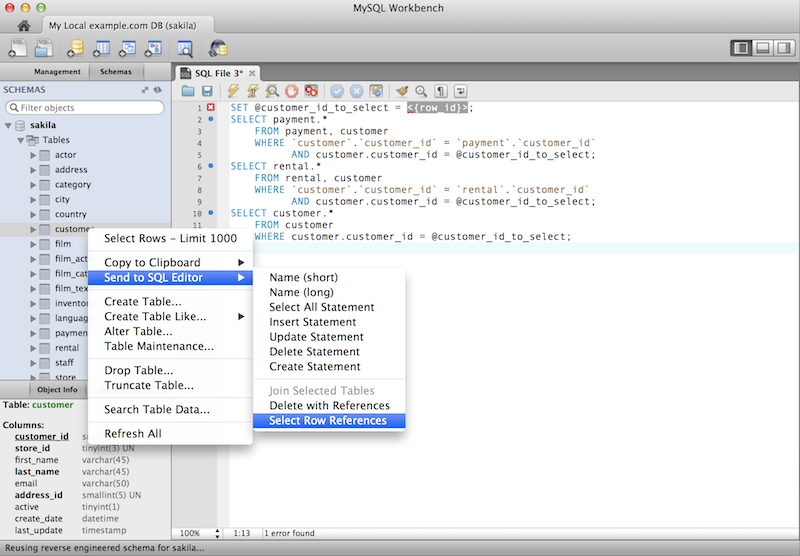Collapse the sakila schema node
The width and height of the screenshot is (800, 556).
coord(9,126)
